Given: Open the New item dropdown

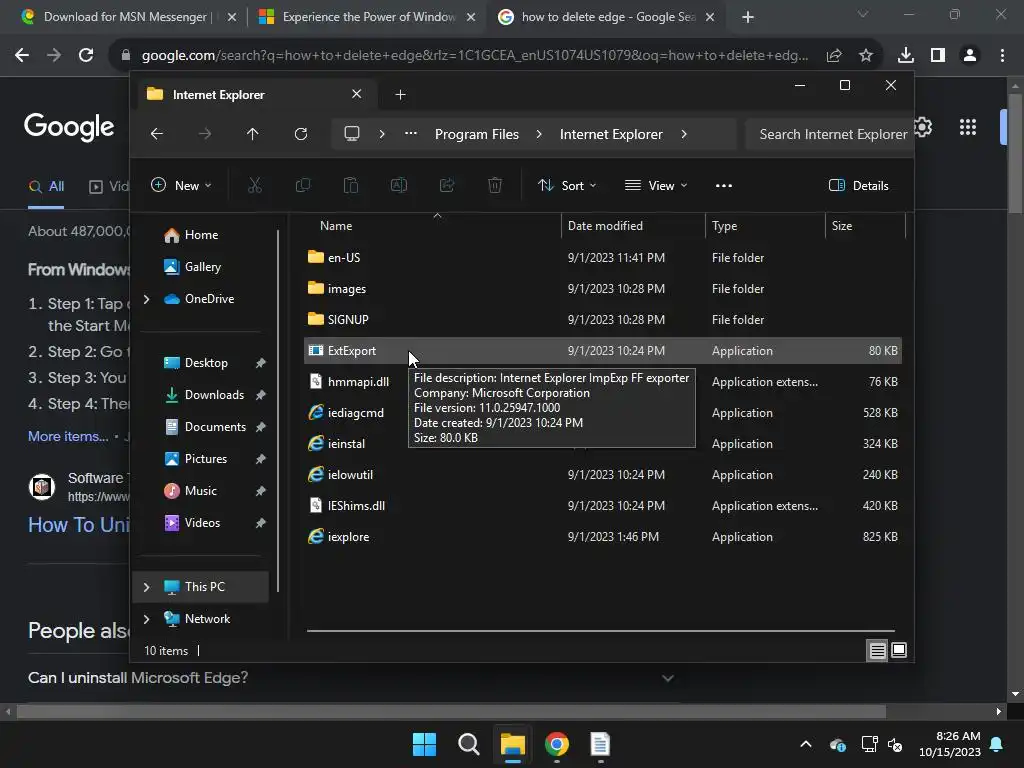Looking at the screenshot, I should (x=181, y=185).
